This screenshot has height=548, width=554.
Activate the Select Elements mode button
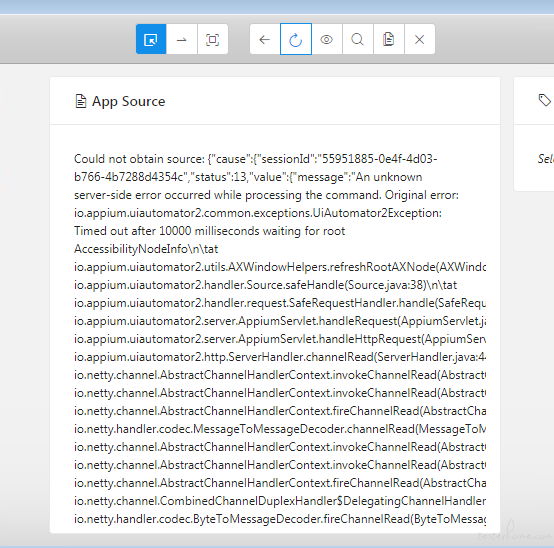click(151, 39)
